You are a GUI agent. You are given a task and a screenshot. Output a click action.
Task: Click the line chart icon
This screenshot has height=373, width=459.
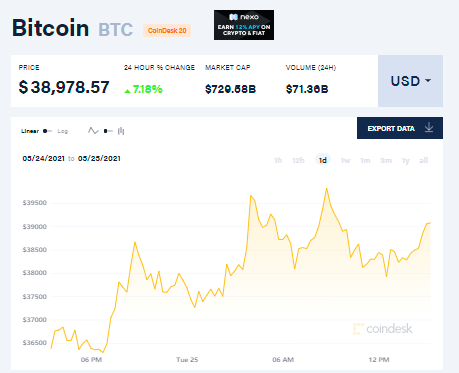pyautogui.click(x=93, y=131)
